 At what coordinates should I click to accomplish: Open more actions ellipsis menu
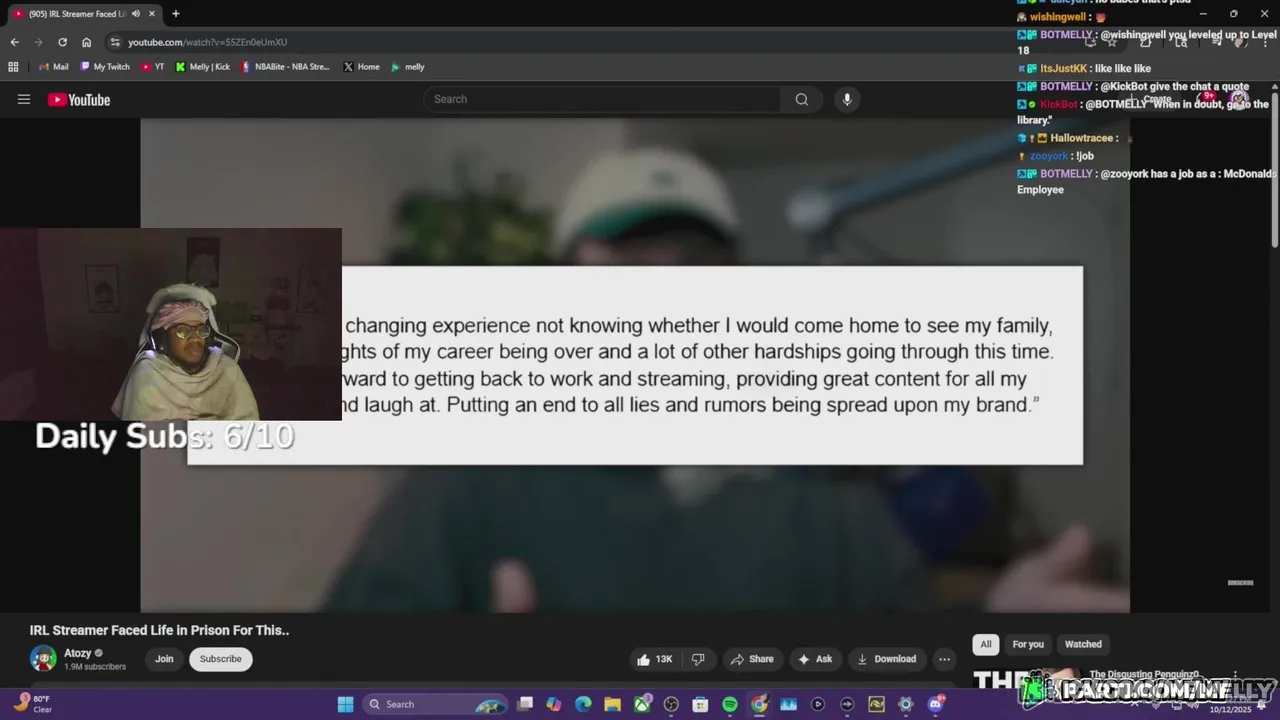(944, 659)
